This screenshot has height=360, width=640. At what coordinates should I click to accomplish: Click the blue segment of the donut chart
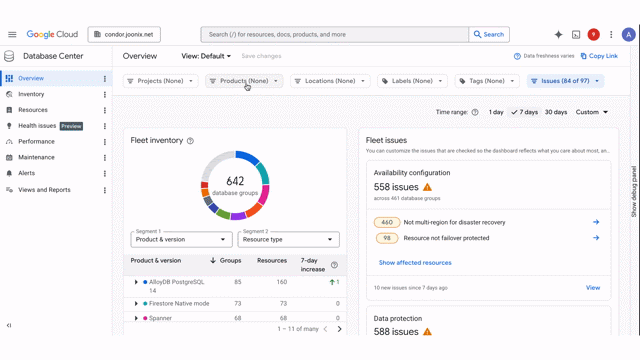(247, 158)
